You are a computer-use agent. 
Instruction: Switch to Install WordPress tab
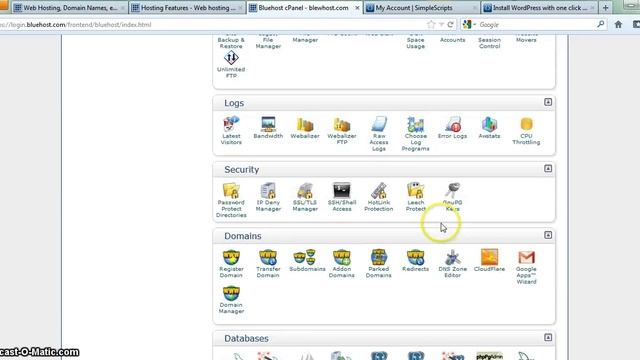point(540,8)
